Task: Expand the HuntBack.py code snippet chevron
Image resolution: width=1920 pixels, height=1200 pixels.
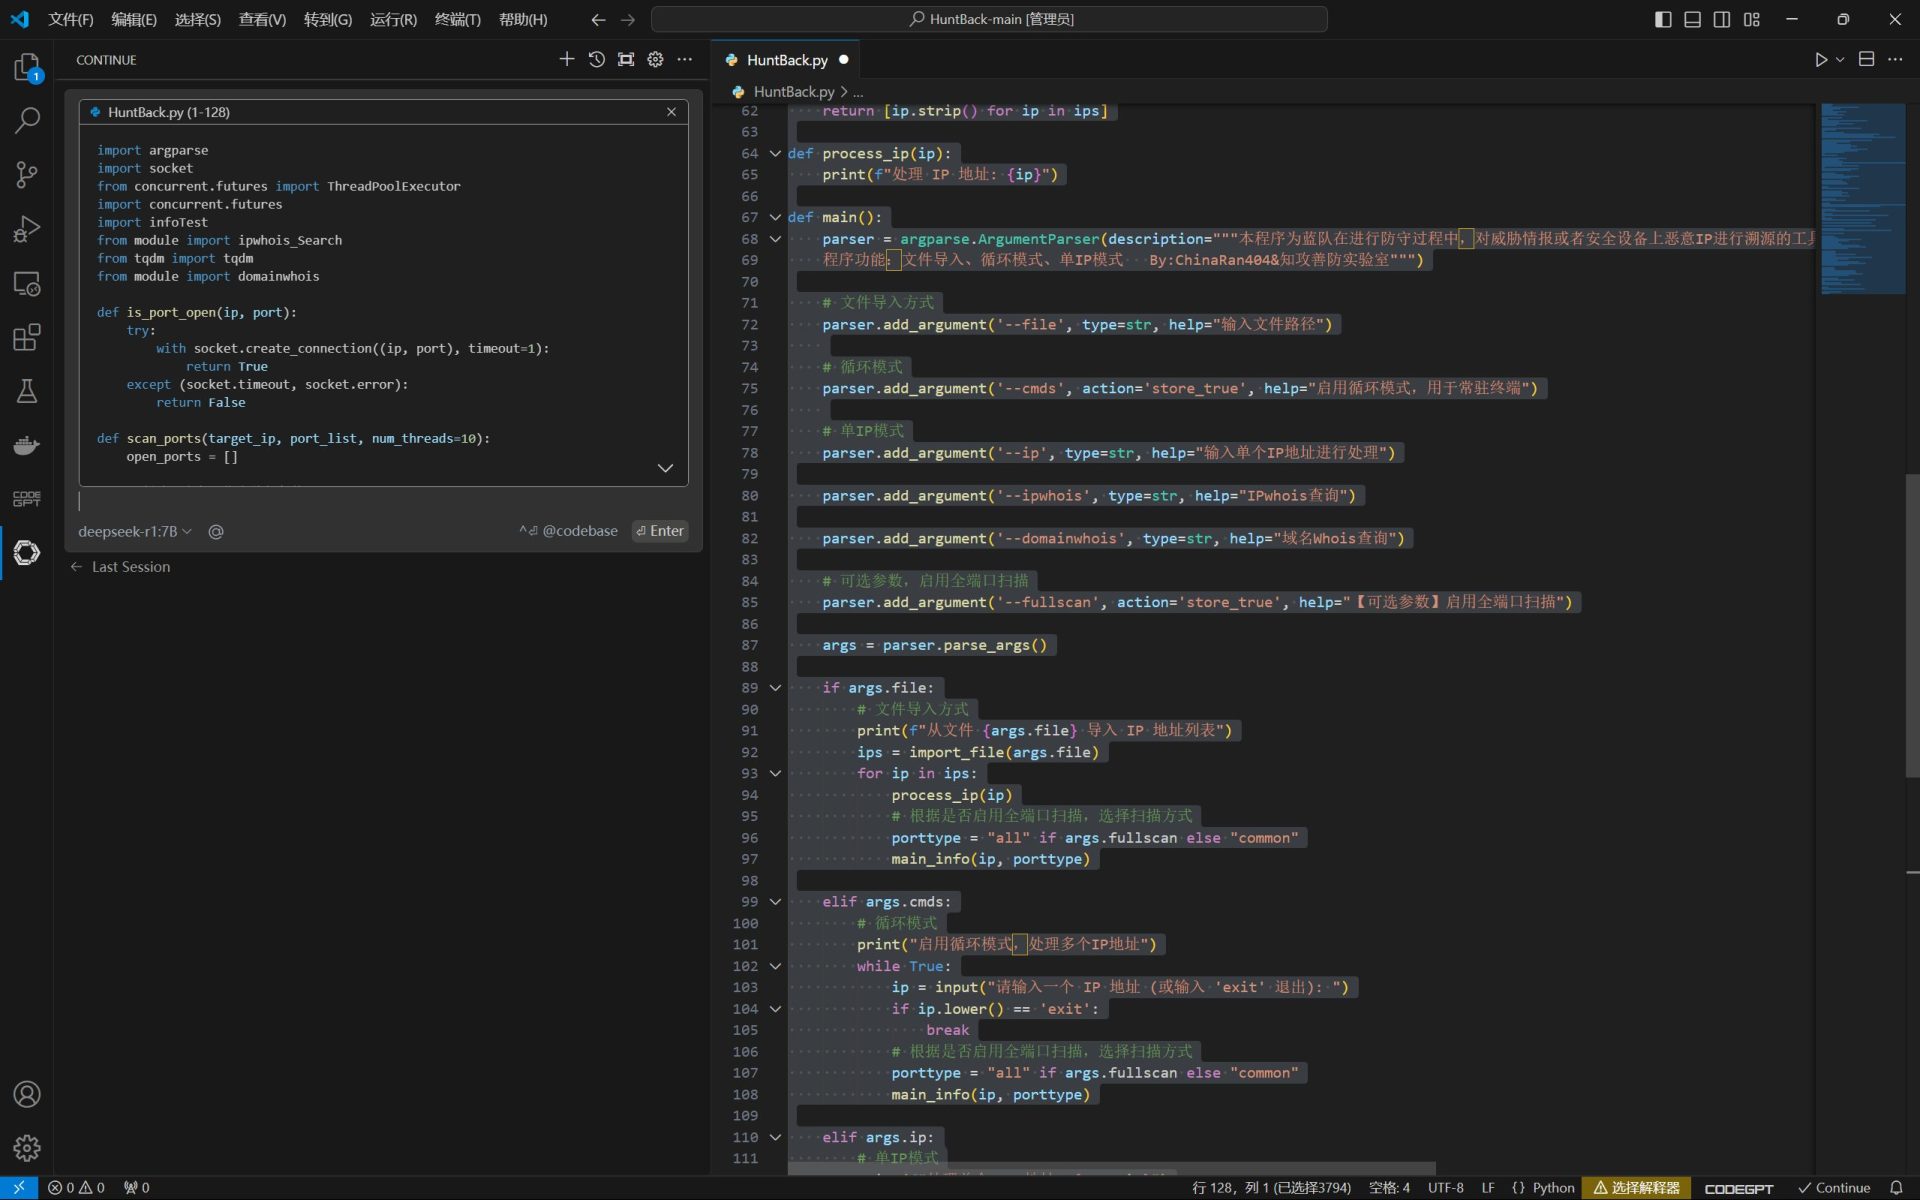Action: [665, 468]
